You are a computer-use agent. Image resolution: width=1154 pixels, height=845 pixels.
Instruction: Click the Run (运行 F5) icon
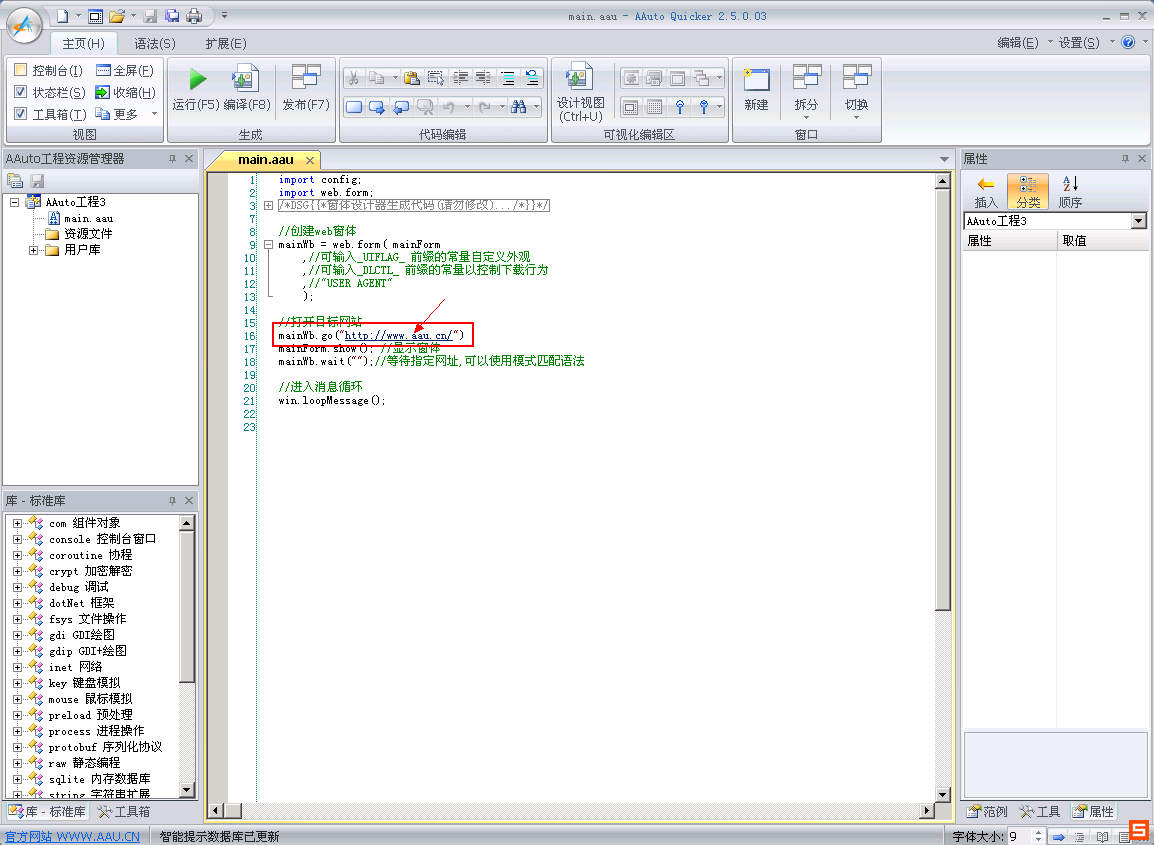point(197,80)
